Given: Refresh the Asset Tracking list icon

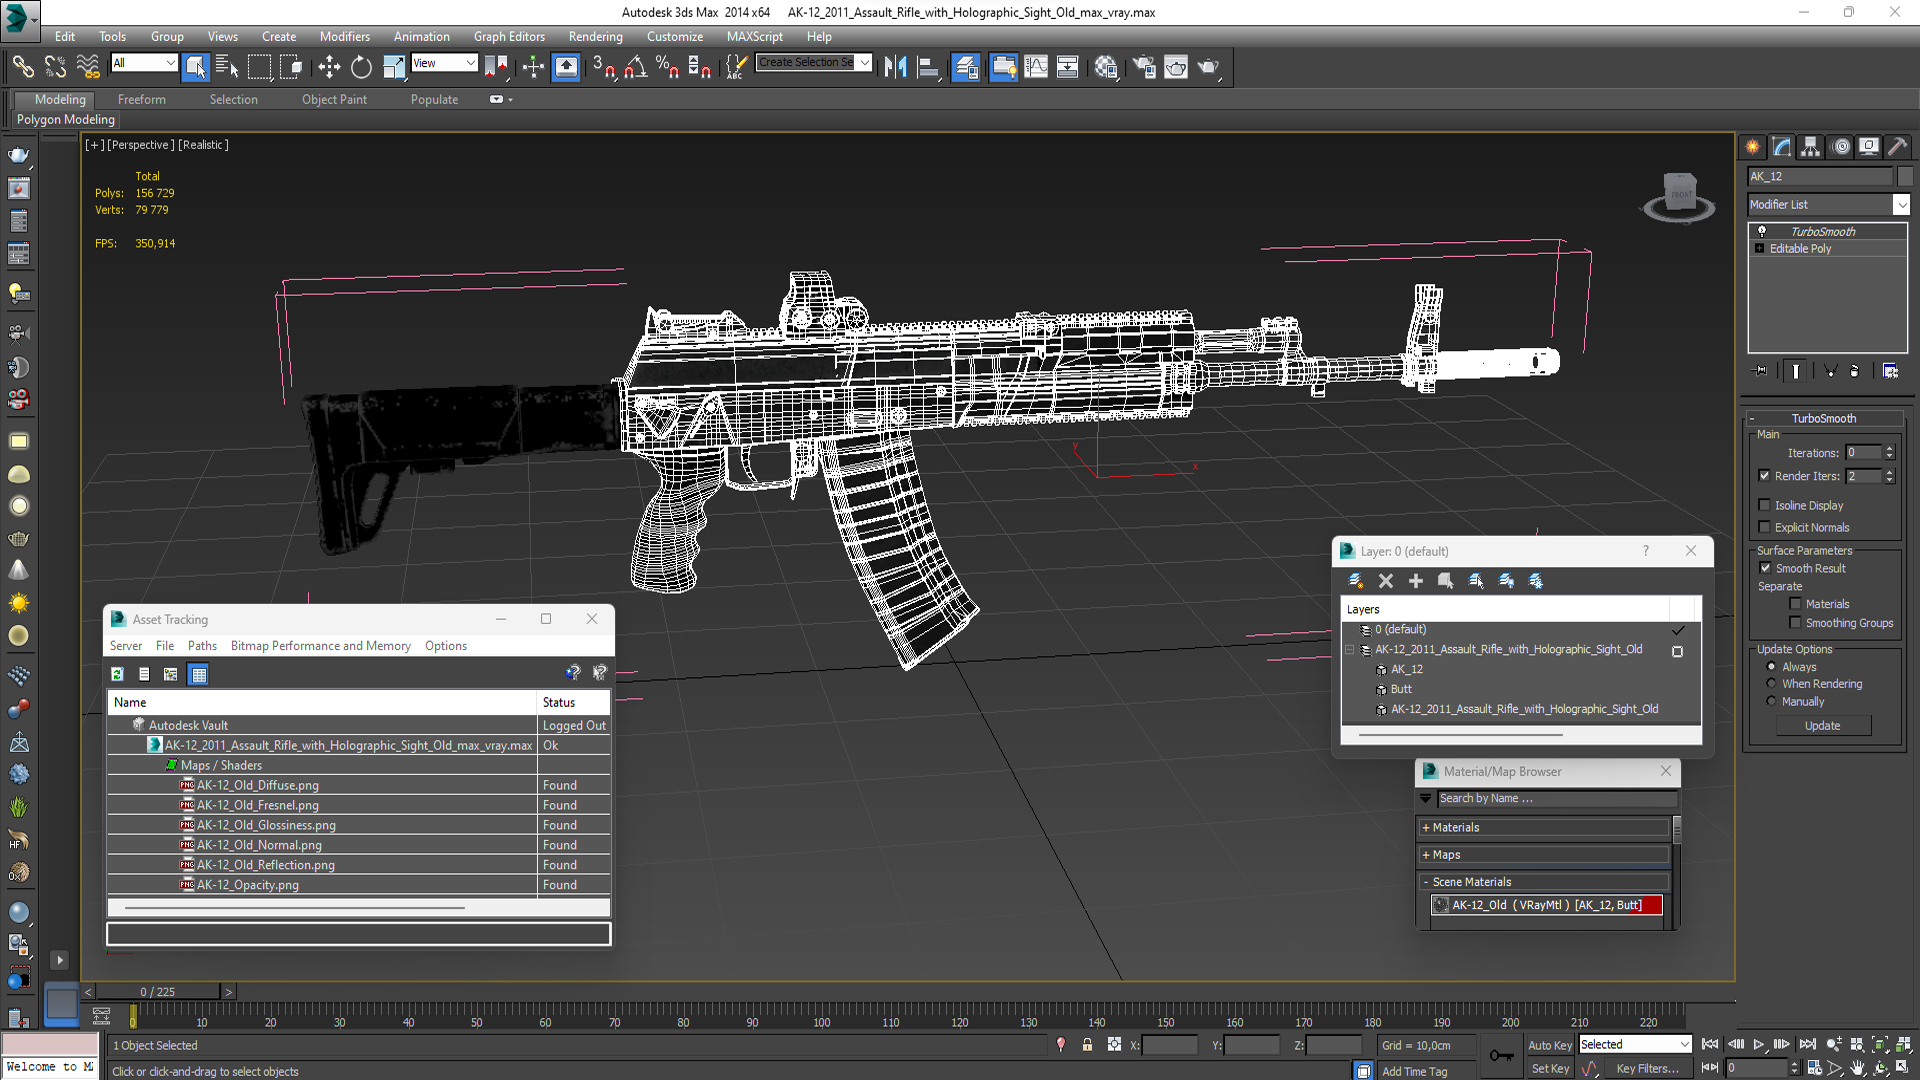Looking at the screenshot, I should (117, 674).
